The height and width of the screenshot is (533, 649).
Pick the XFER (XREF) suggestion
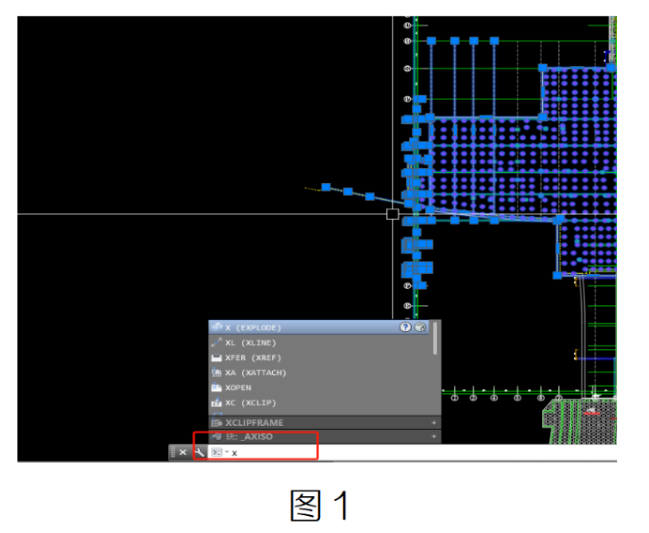click(x=252, y=358)
